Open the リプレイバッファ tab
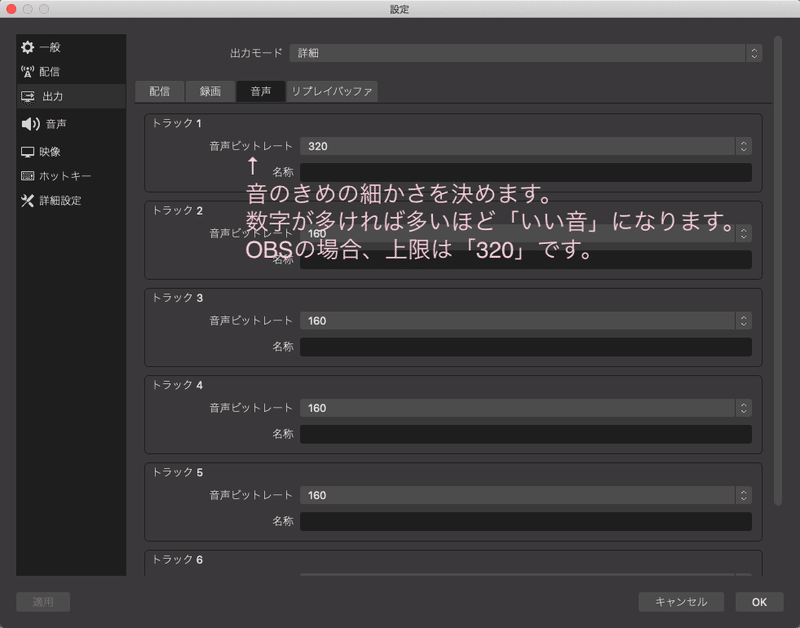The width and height of the screenshot is (800, 628). (332, 91)
